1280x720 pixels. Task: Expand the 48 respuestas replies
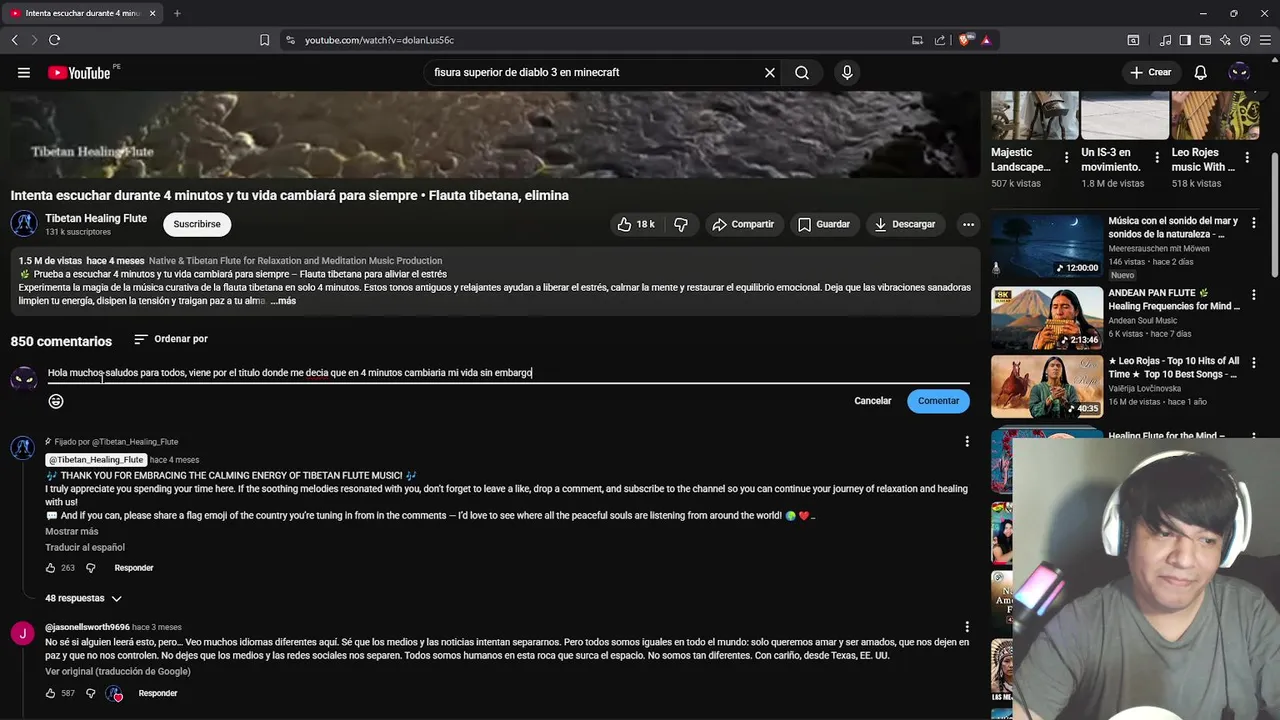(x=84, y=598)
